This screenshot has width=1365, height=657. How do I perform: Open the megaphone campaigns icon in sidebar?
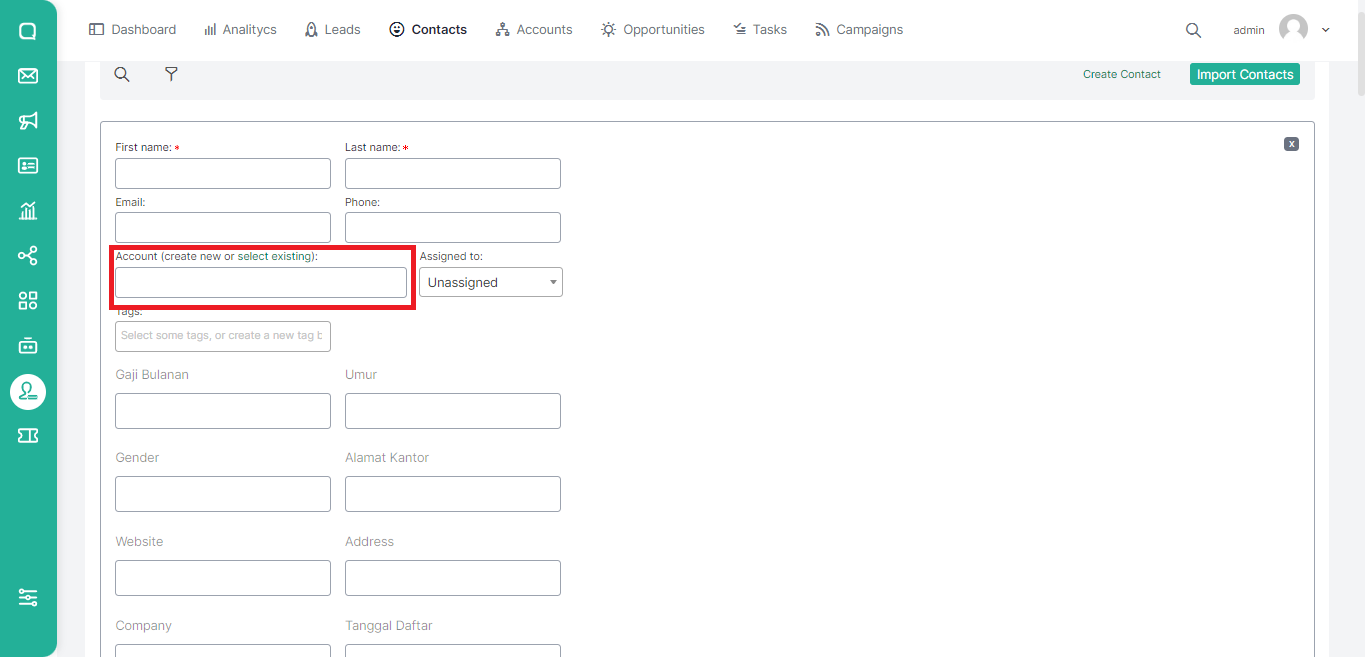pos(28,121)
